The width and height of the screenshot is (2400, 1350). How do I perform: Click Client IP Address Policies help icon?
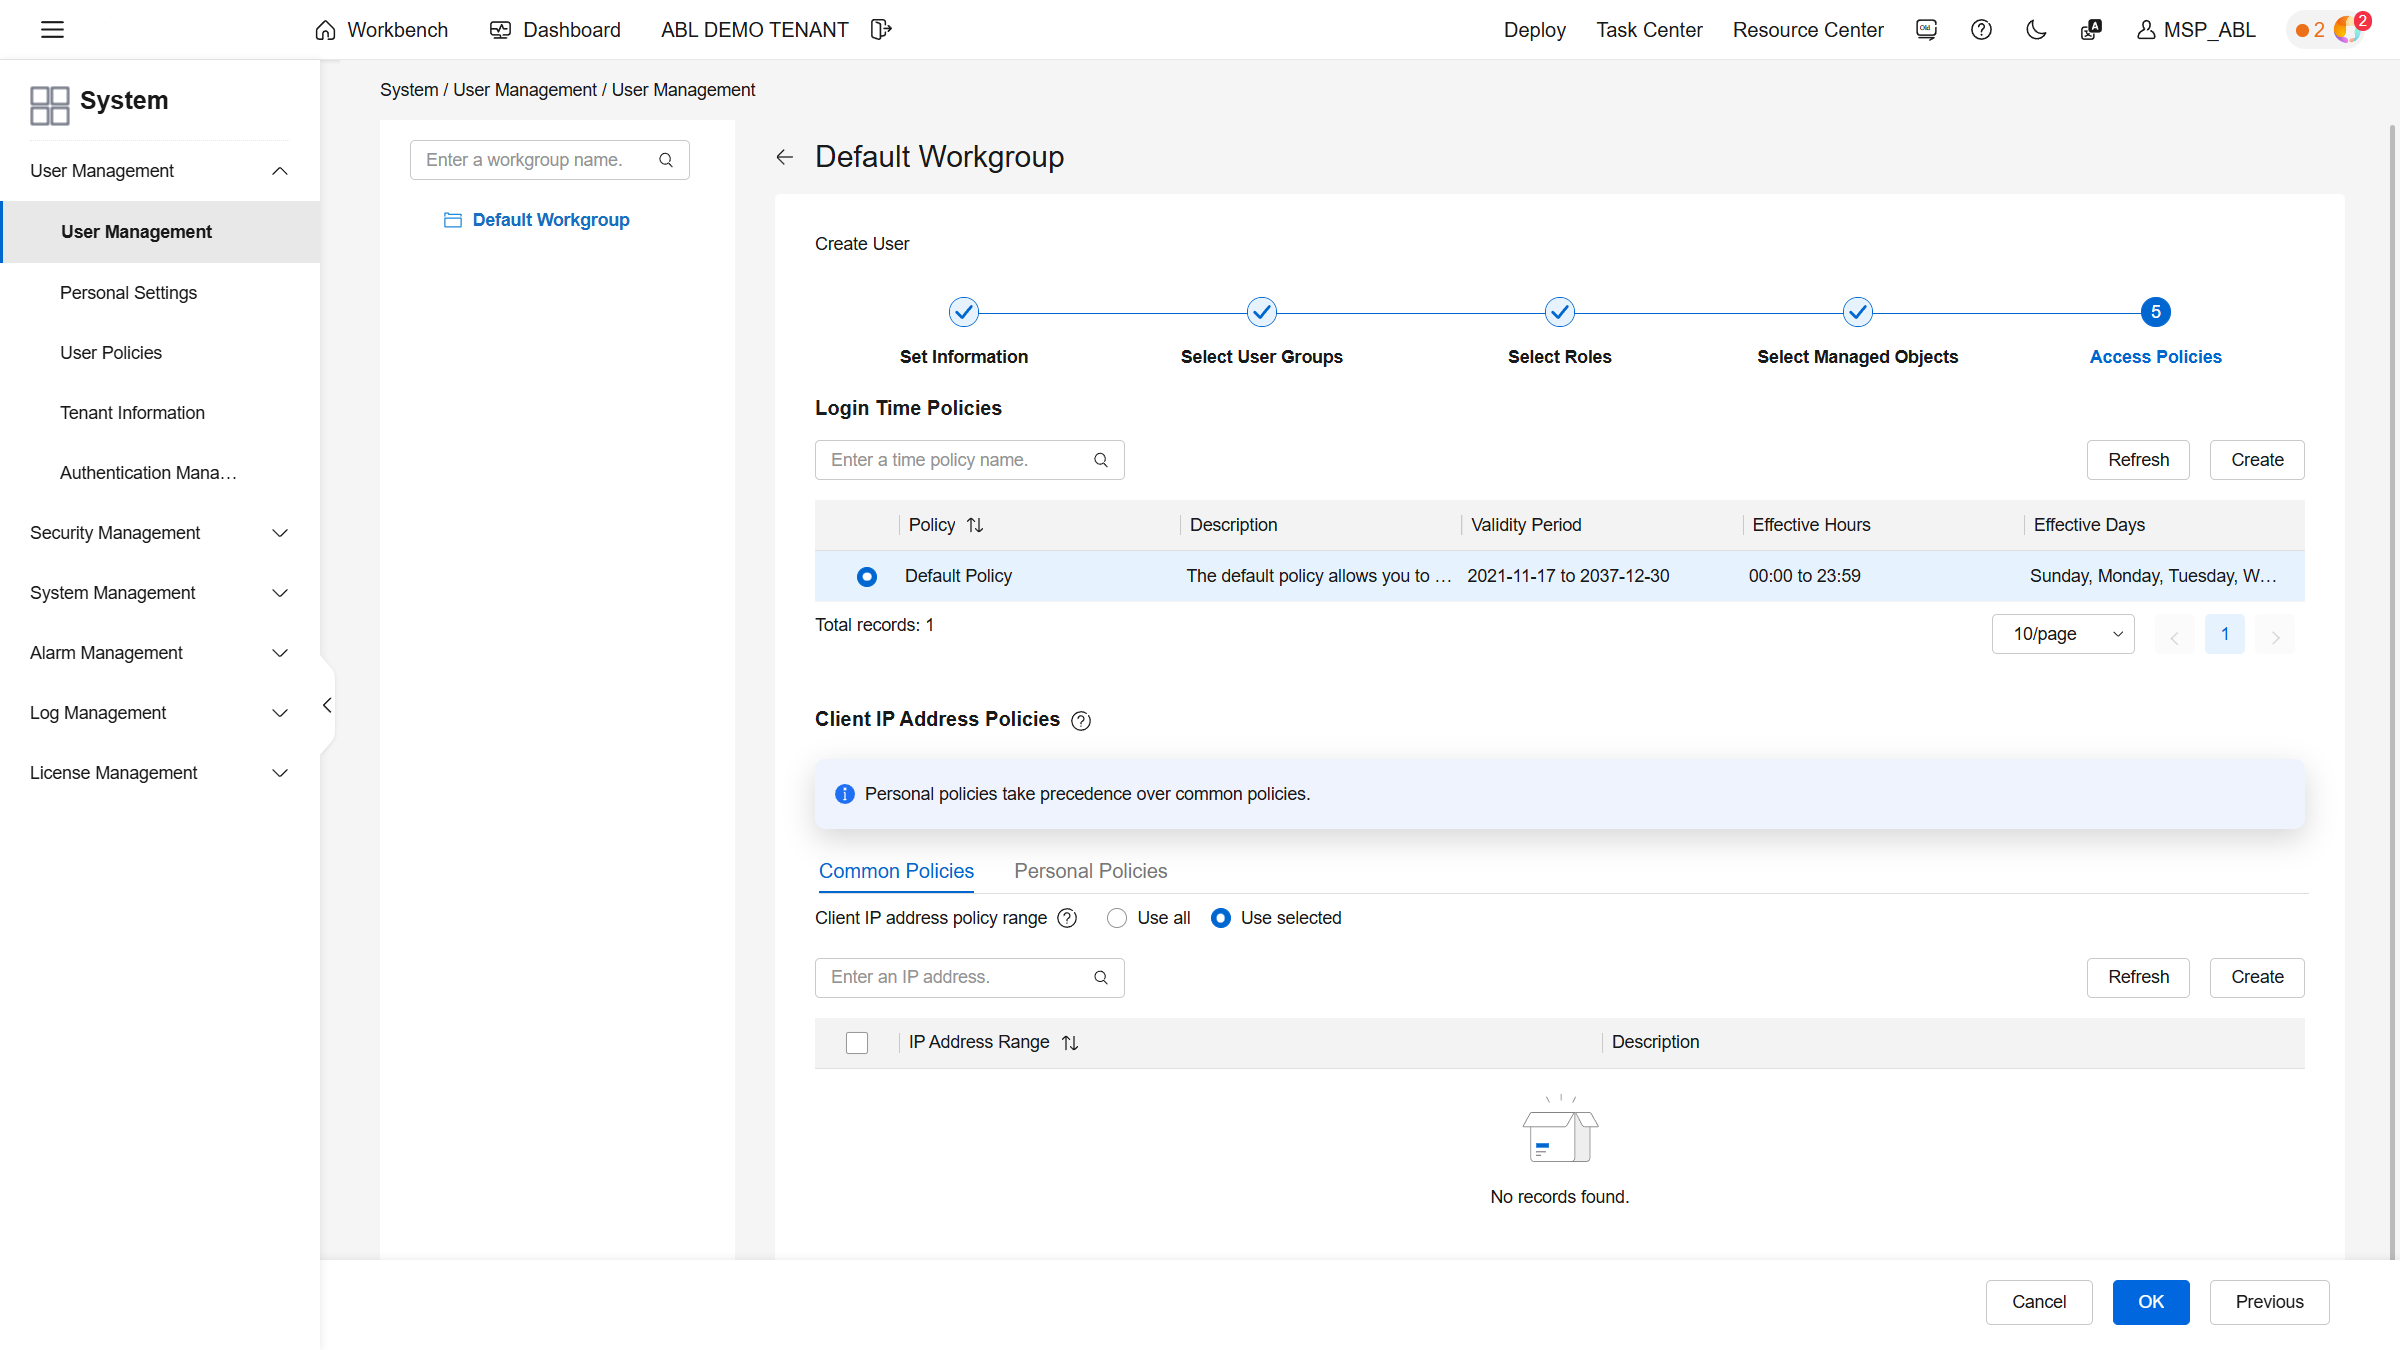pos(1081,721)
